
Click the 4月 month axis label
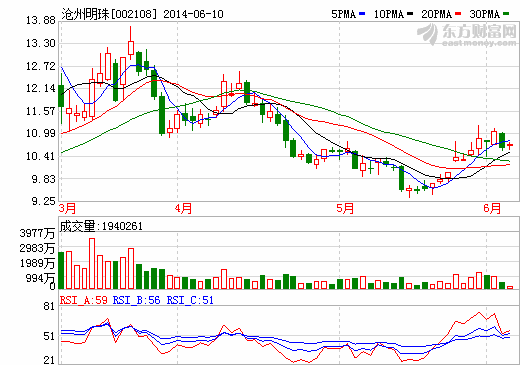[x=183, y=208]
